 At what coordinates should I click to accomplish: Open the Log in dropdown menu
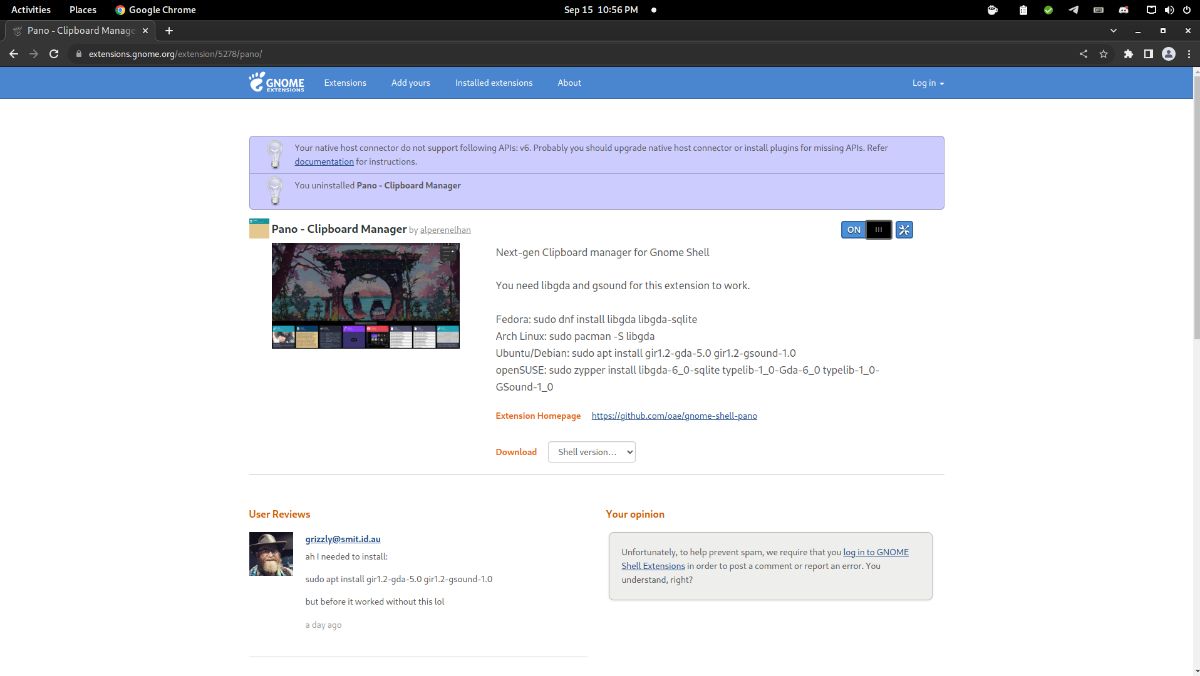point(927,83)
